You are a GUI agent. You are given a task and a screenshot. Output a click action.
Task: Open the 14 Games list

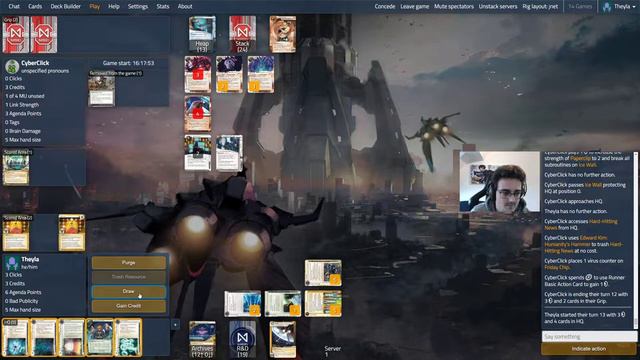[x=580, y=7]
